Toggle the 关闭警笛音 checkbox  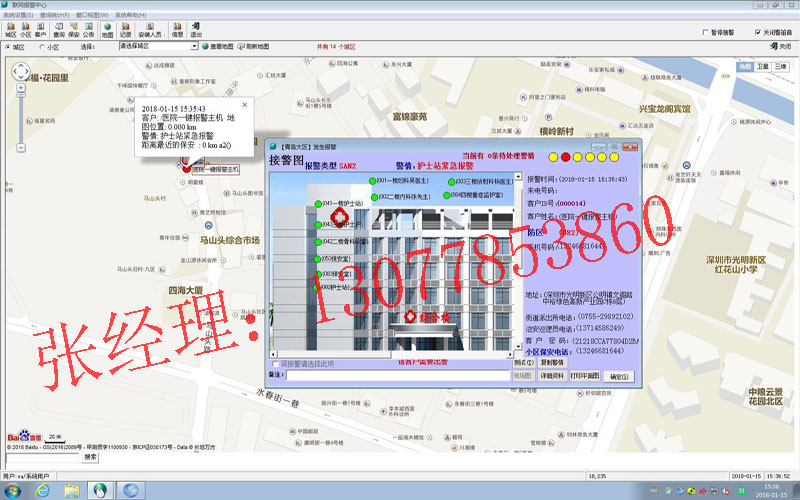757,32
